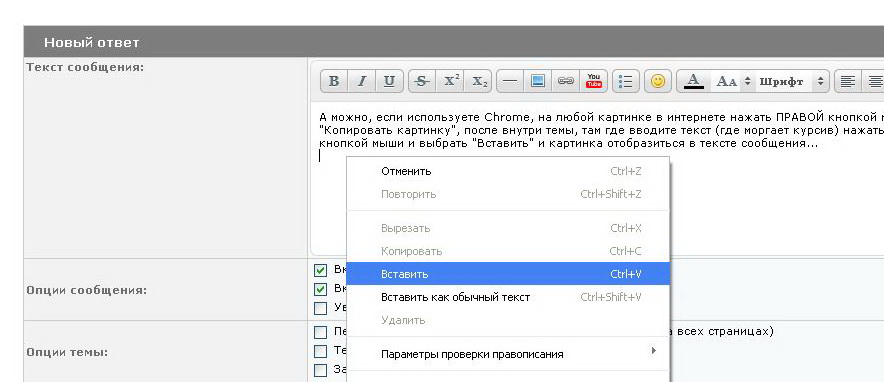Check the 'Те' topic option checkbox
Image resolution: width=884 pixels, height=382 pixels.
point(320,352)
